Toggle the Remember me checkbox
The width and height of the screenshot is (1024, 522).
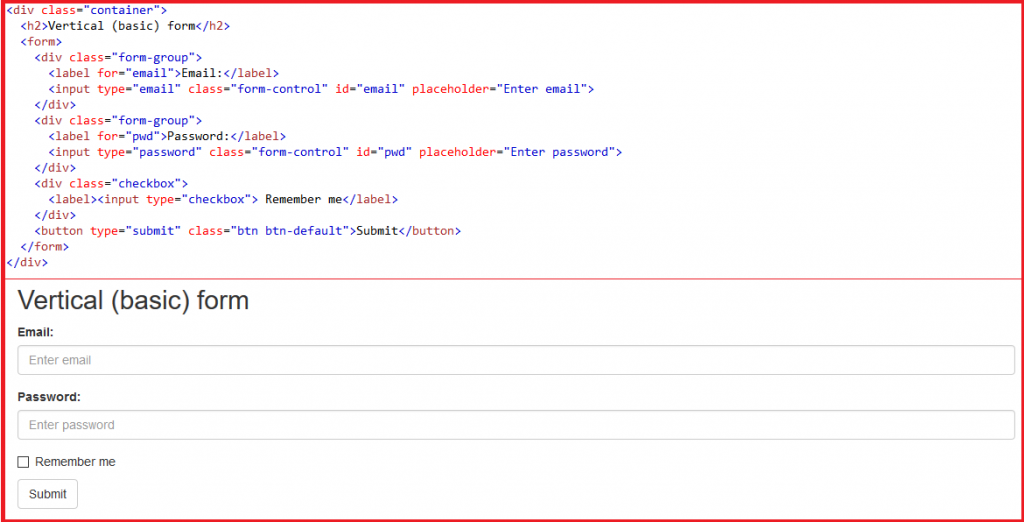click(x=24, y=462)
